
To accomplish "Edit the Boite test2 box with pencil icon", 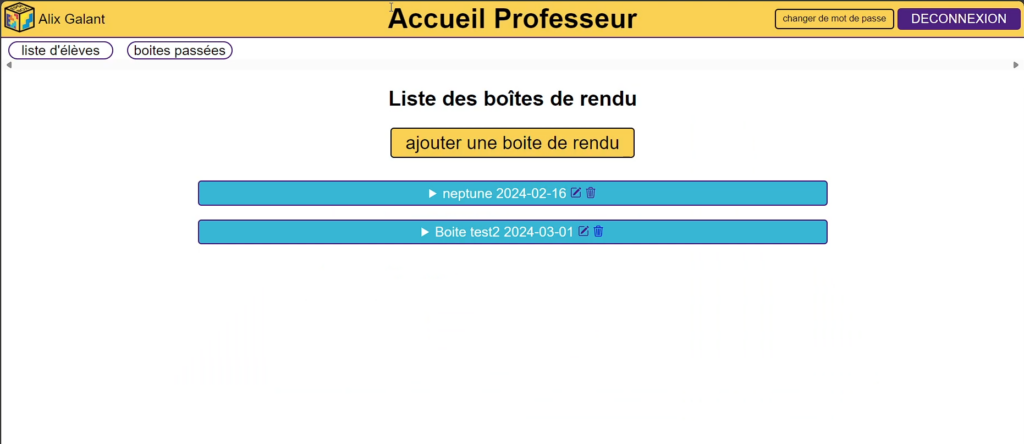I will point(584,231).
